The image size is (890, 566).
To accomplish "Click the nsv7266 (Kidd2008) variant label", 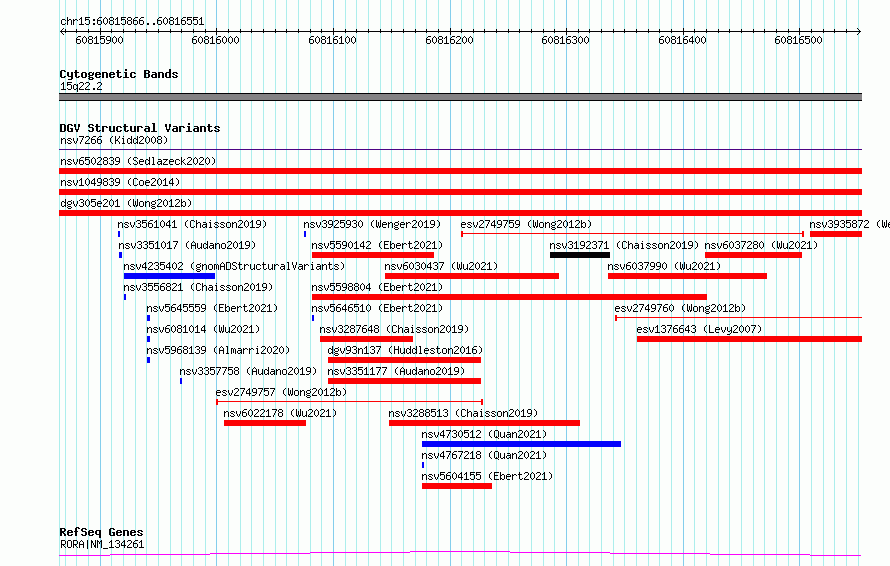I will [114, 140].
